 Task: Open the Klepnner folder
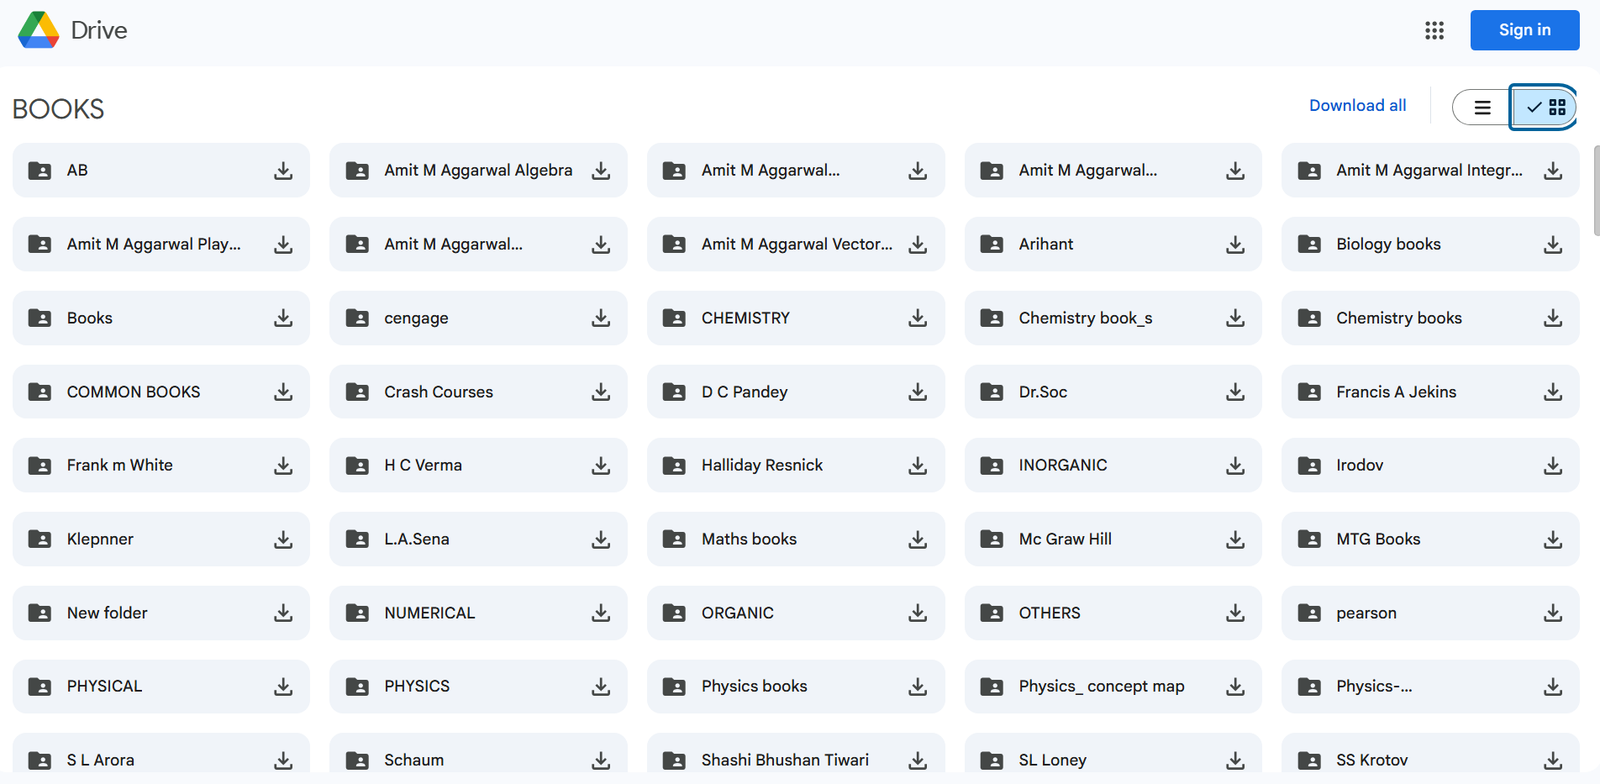[x=100, y=539]
